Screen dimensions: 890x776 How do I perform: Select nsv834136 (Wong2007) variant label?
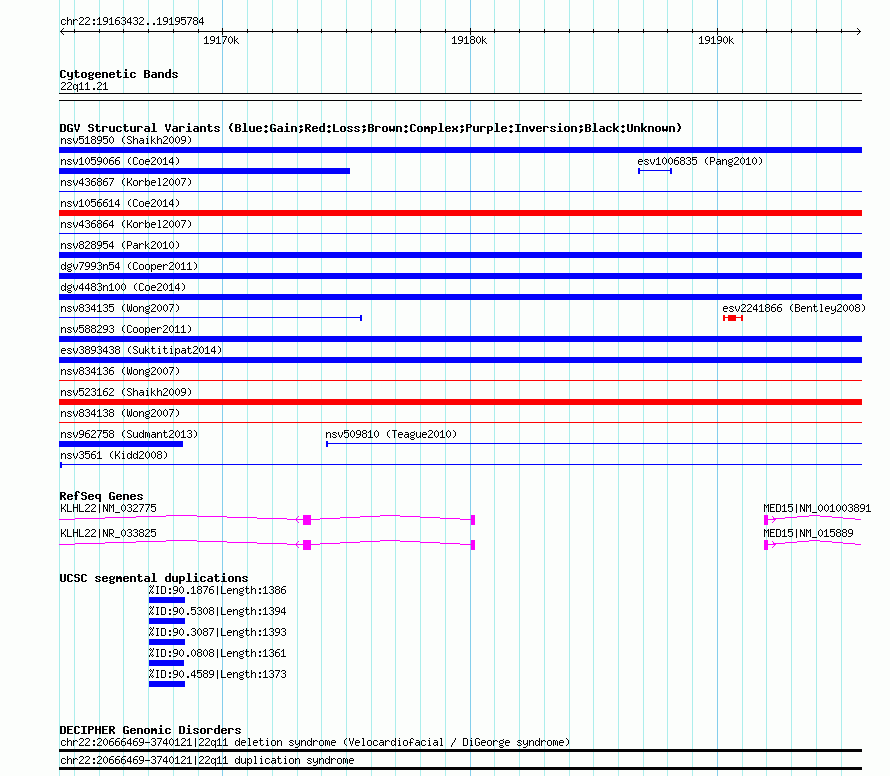point(120,371)
